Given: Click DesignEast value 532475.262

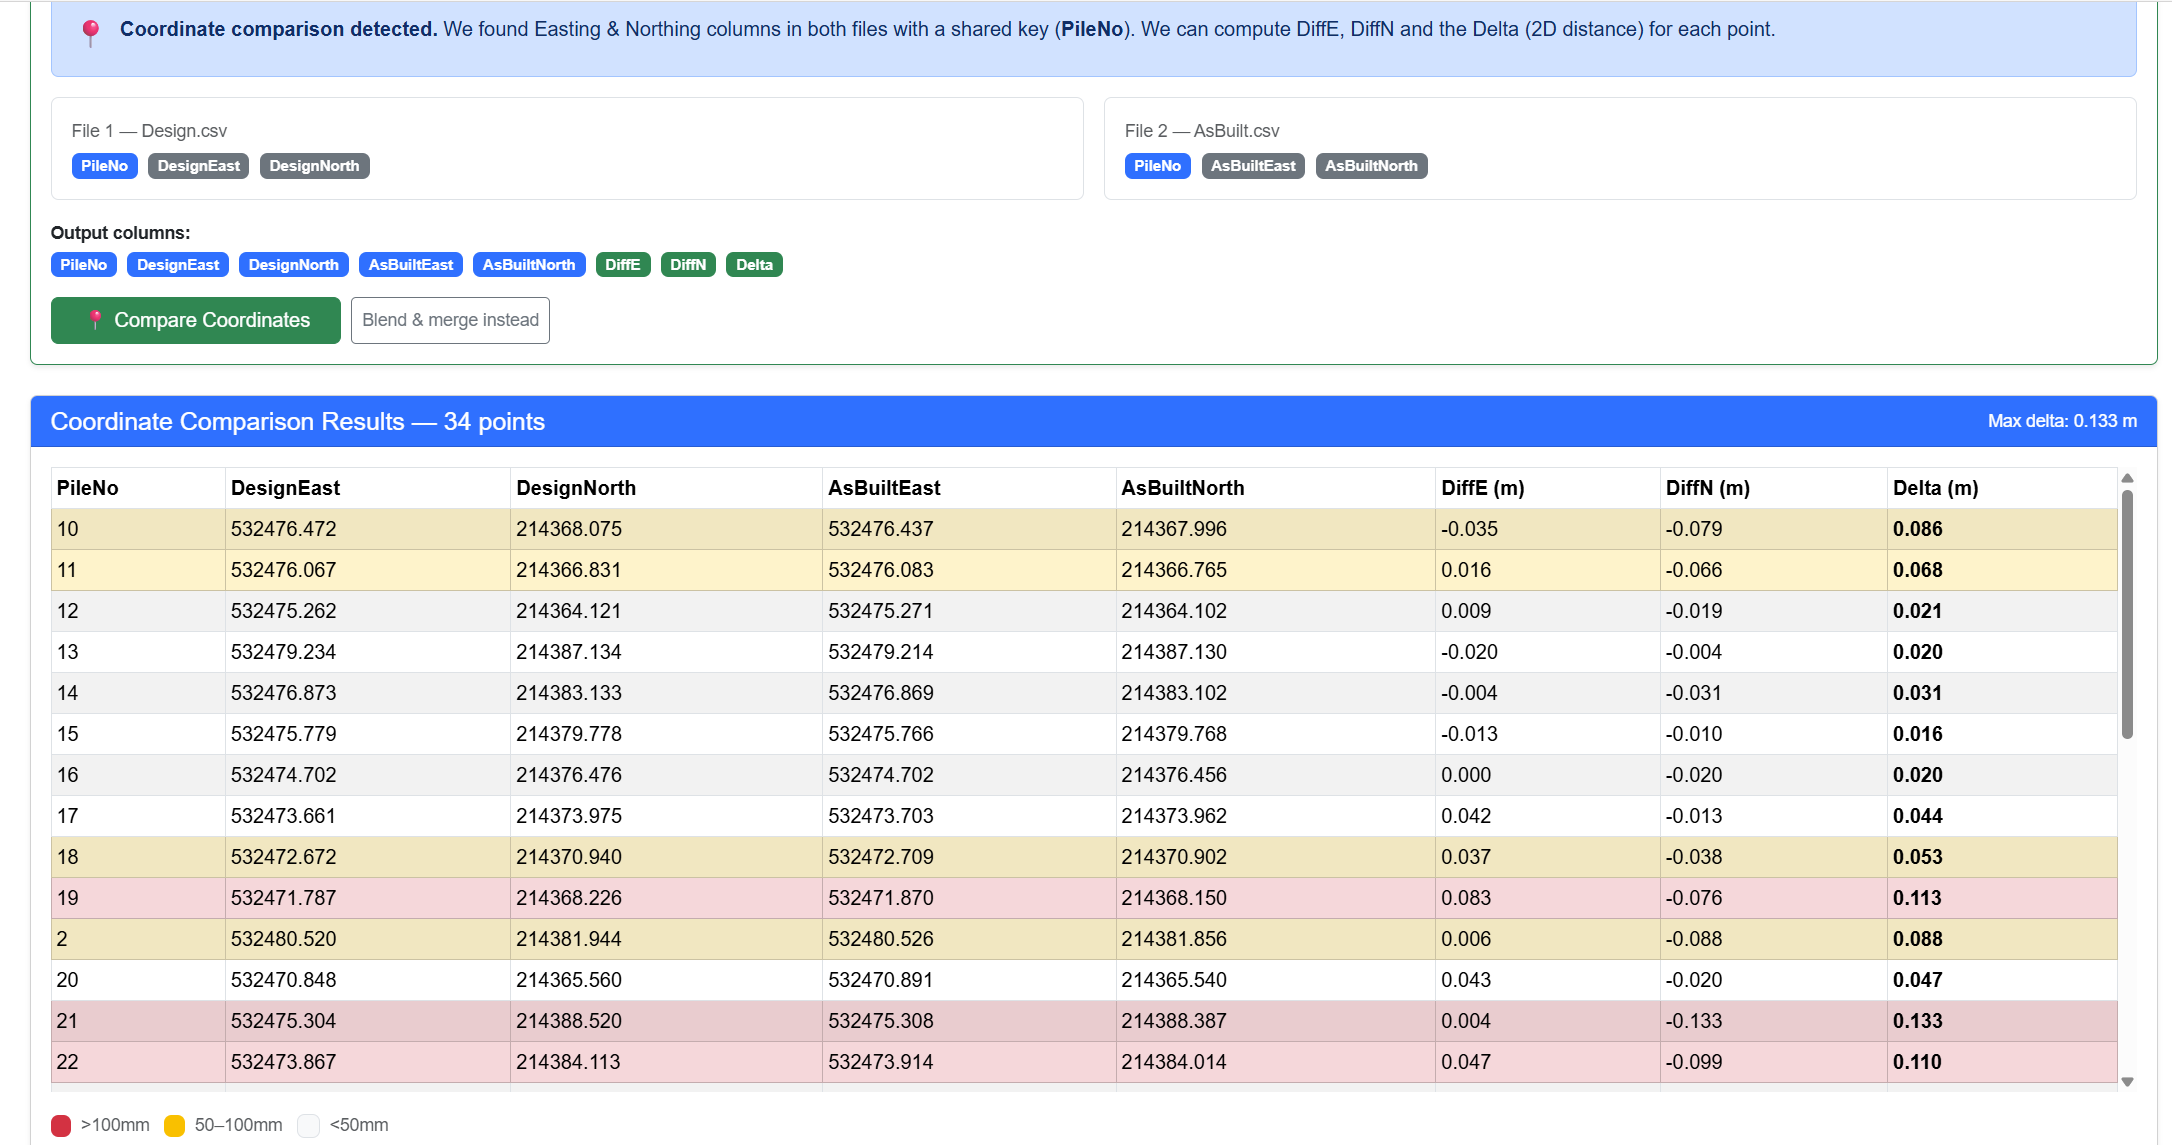Looking at the screenshot, I should click(284, 611).
